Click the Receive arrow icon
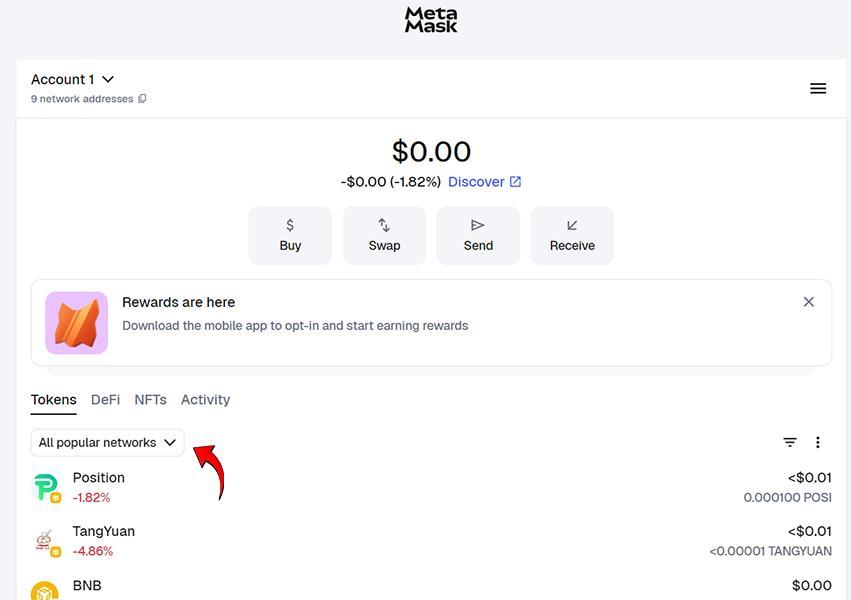This screenshot has height=600, width=851. coord(572,225)
